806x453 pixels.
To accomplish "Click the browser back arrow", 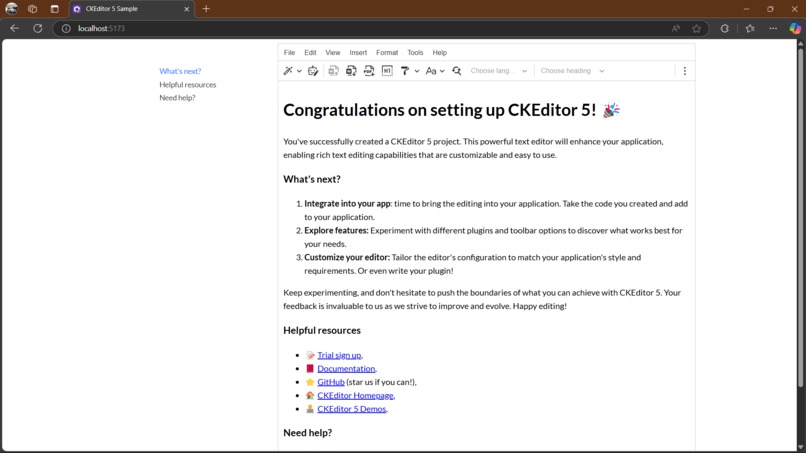I will pyautogui.click(x=14, y=28).
